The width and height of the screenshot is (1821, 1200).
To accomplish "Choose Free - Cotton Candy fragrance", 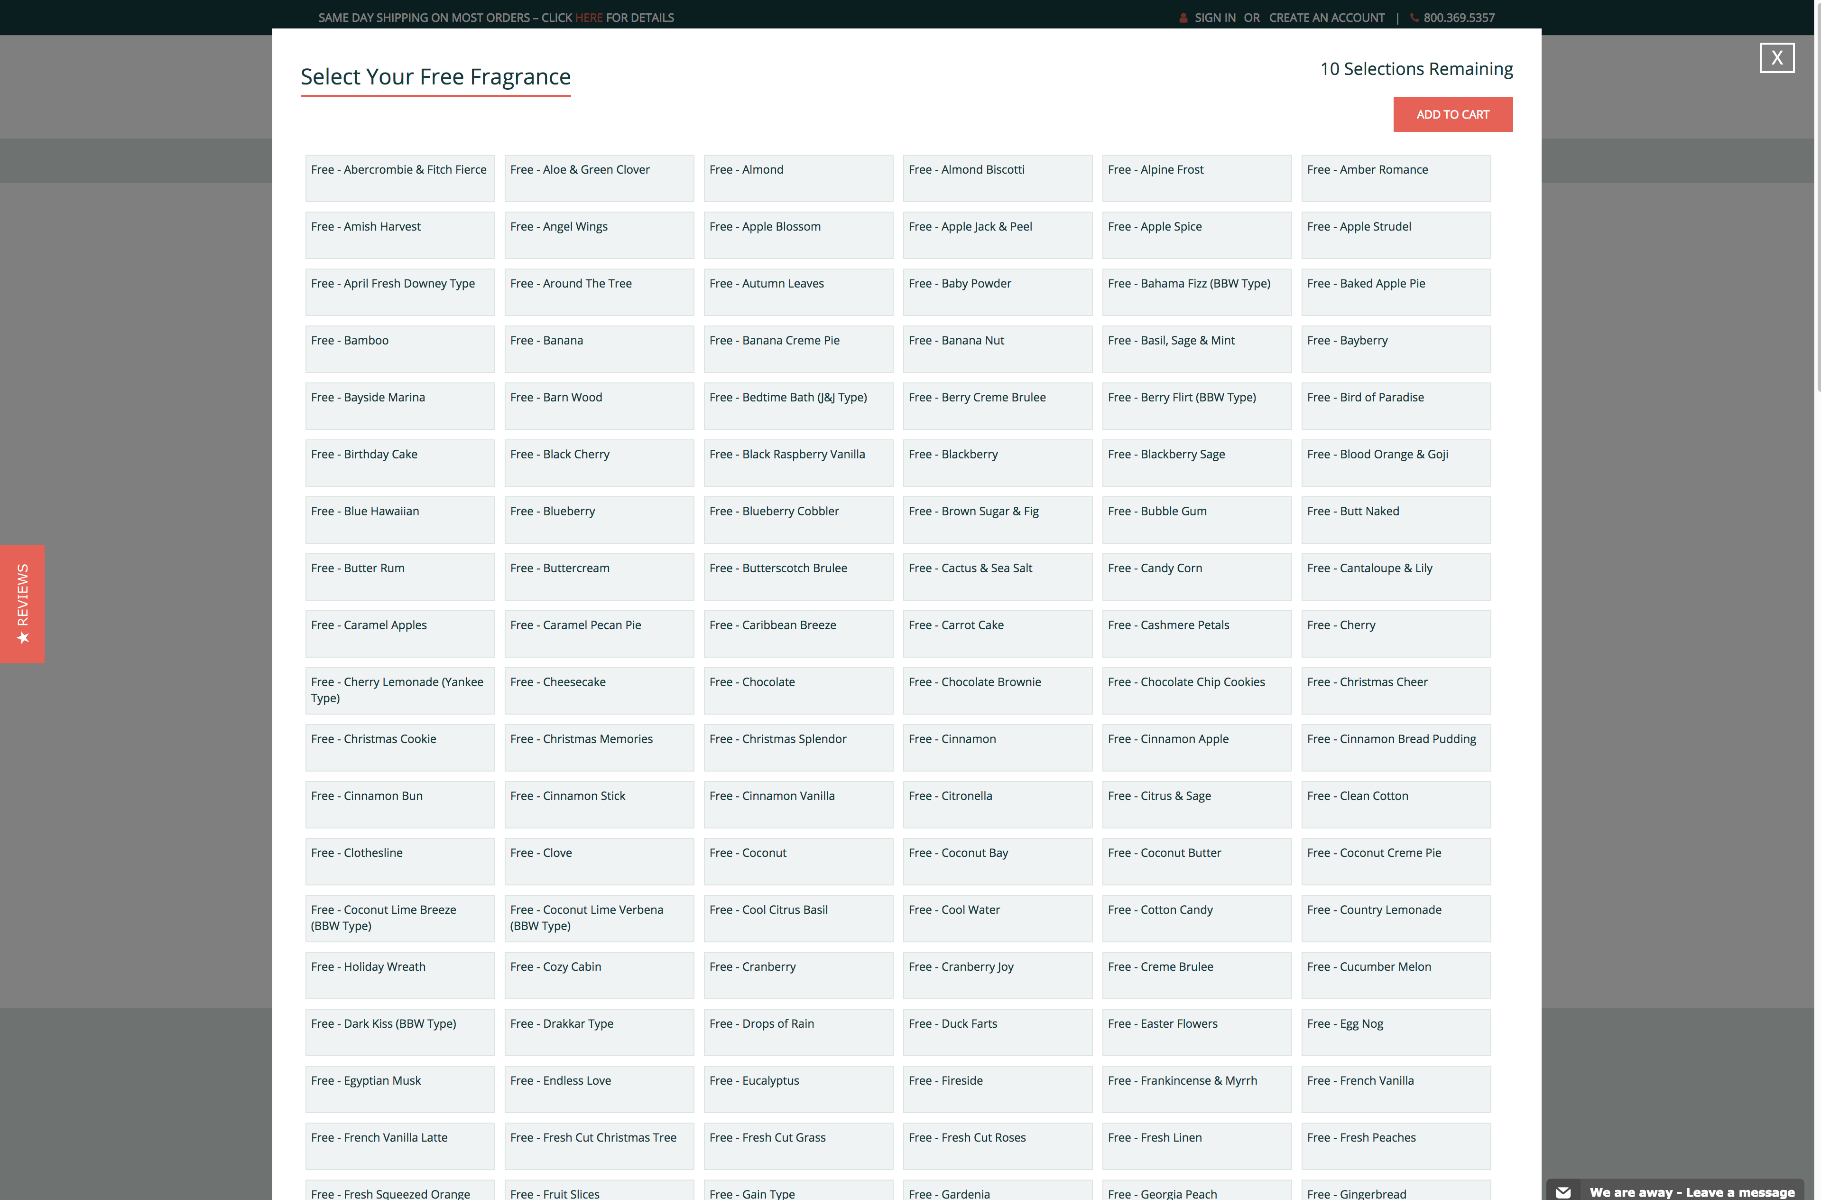I will pyautogui.click(x=1195, y=918).
